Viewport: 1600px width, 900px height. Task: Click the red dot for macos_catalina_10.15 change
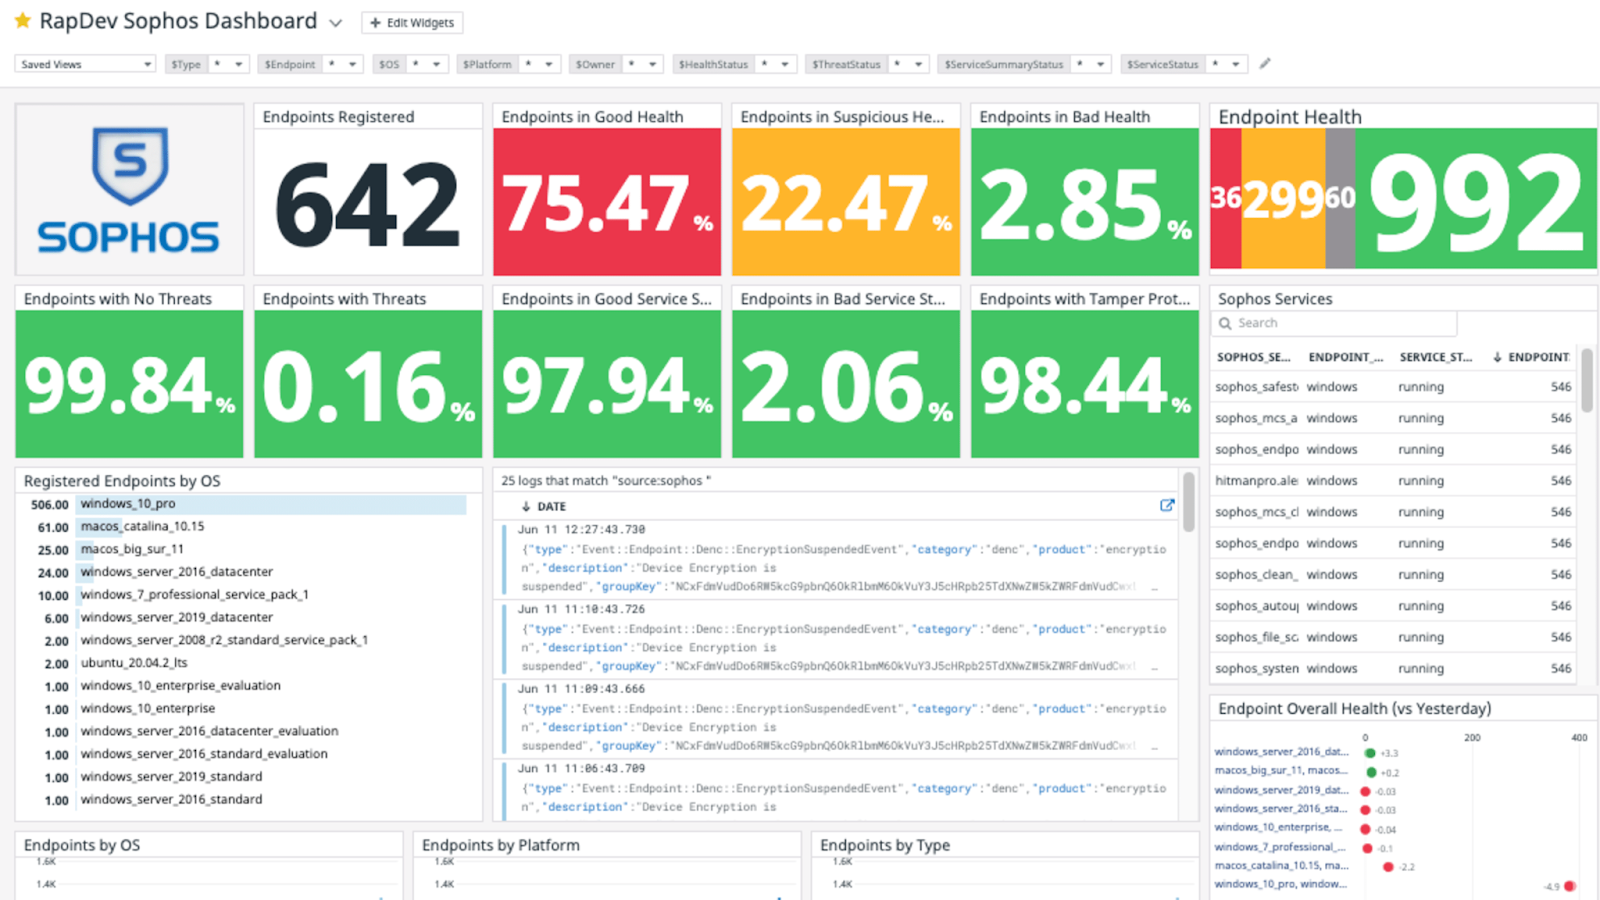click(1388, 867)
